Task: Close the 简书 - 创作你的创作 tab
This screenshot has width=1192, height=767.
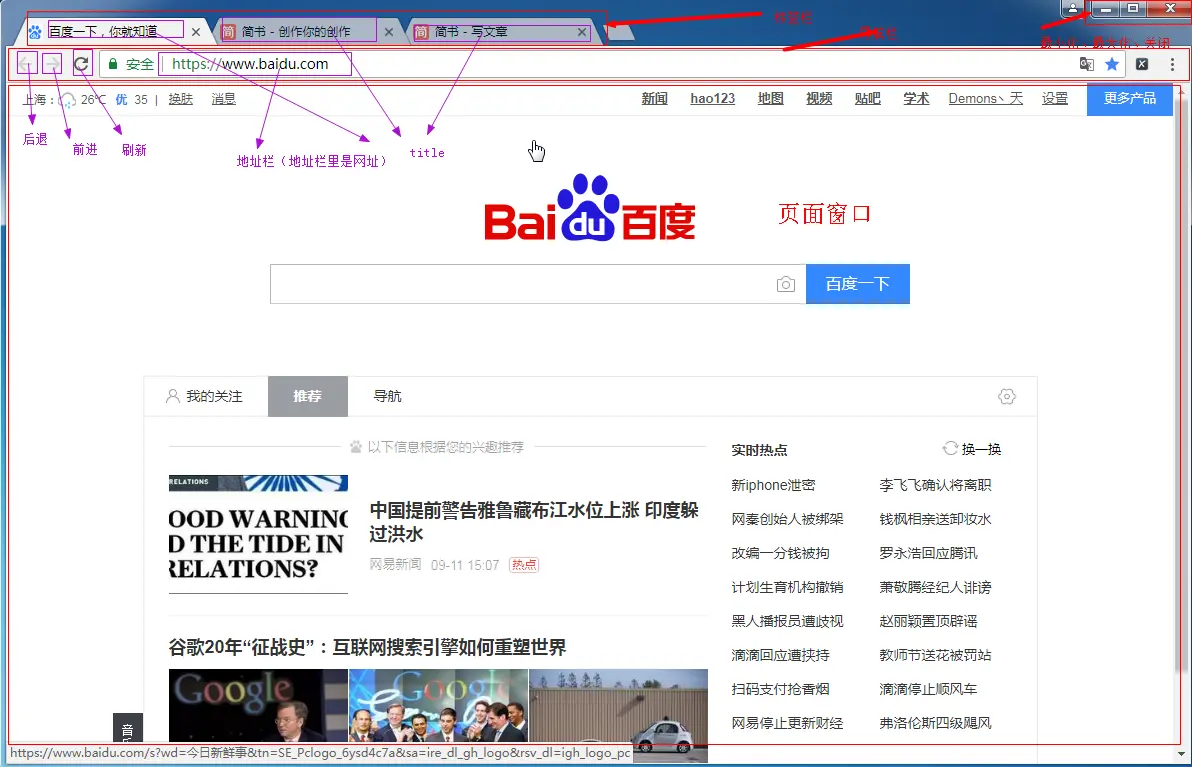Action: click(x=388, y=32)
